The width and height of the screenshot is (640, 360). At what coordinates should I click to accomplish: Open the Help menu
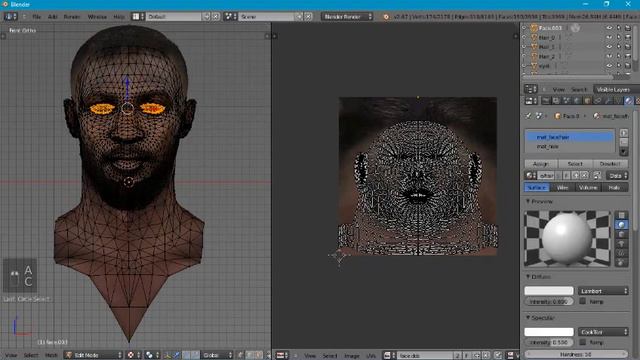point(119,17)
